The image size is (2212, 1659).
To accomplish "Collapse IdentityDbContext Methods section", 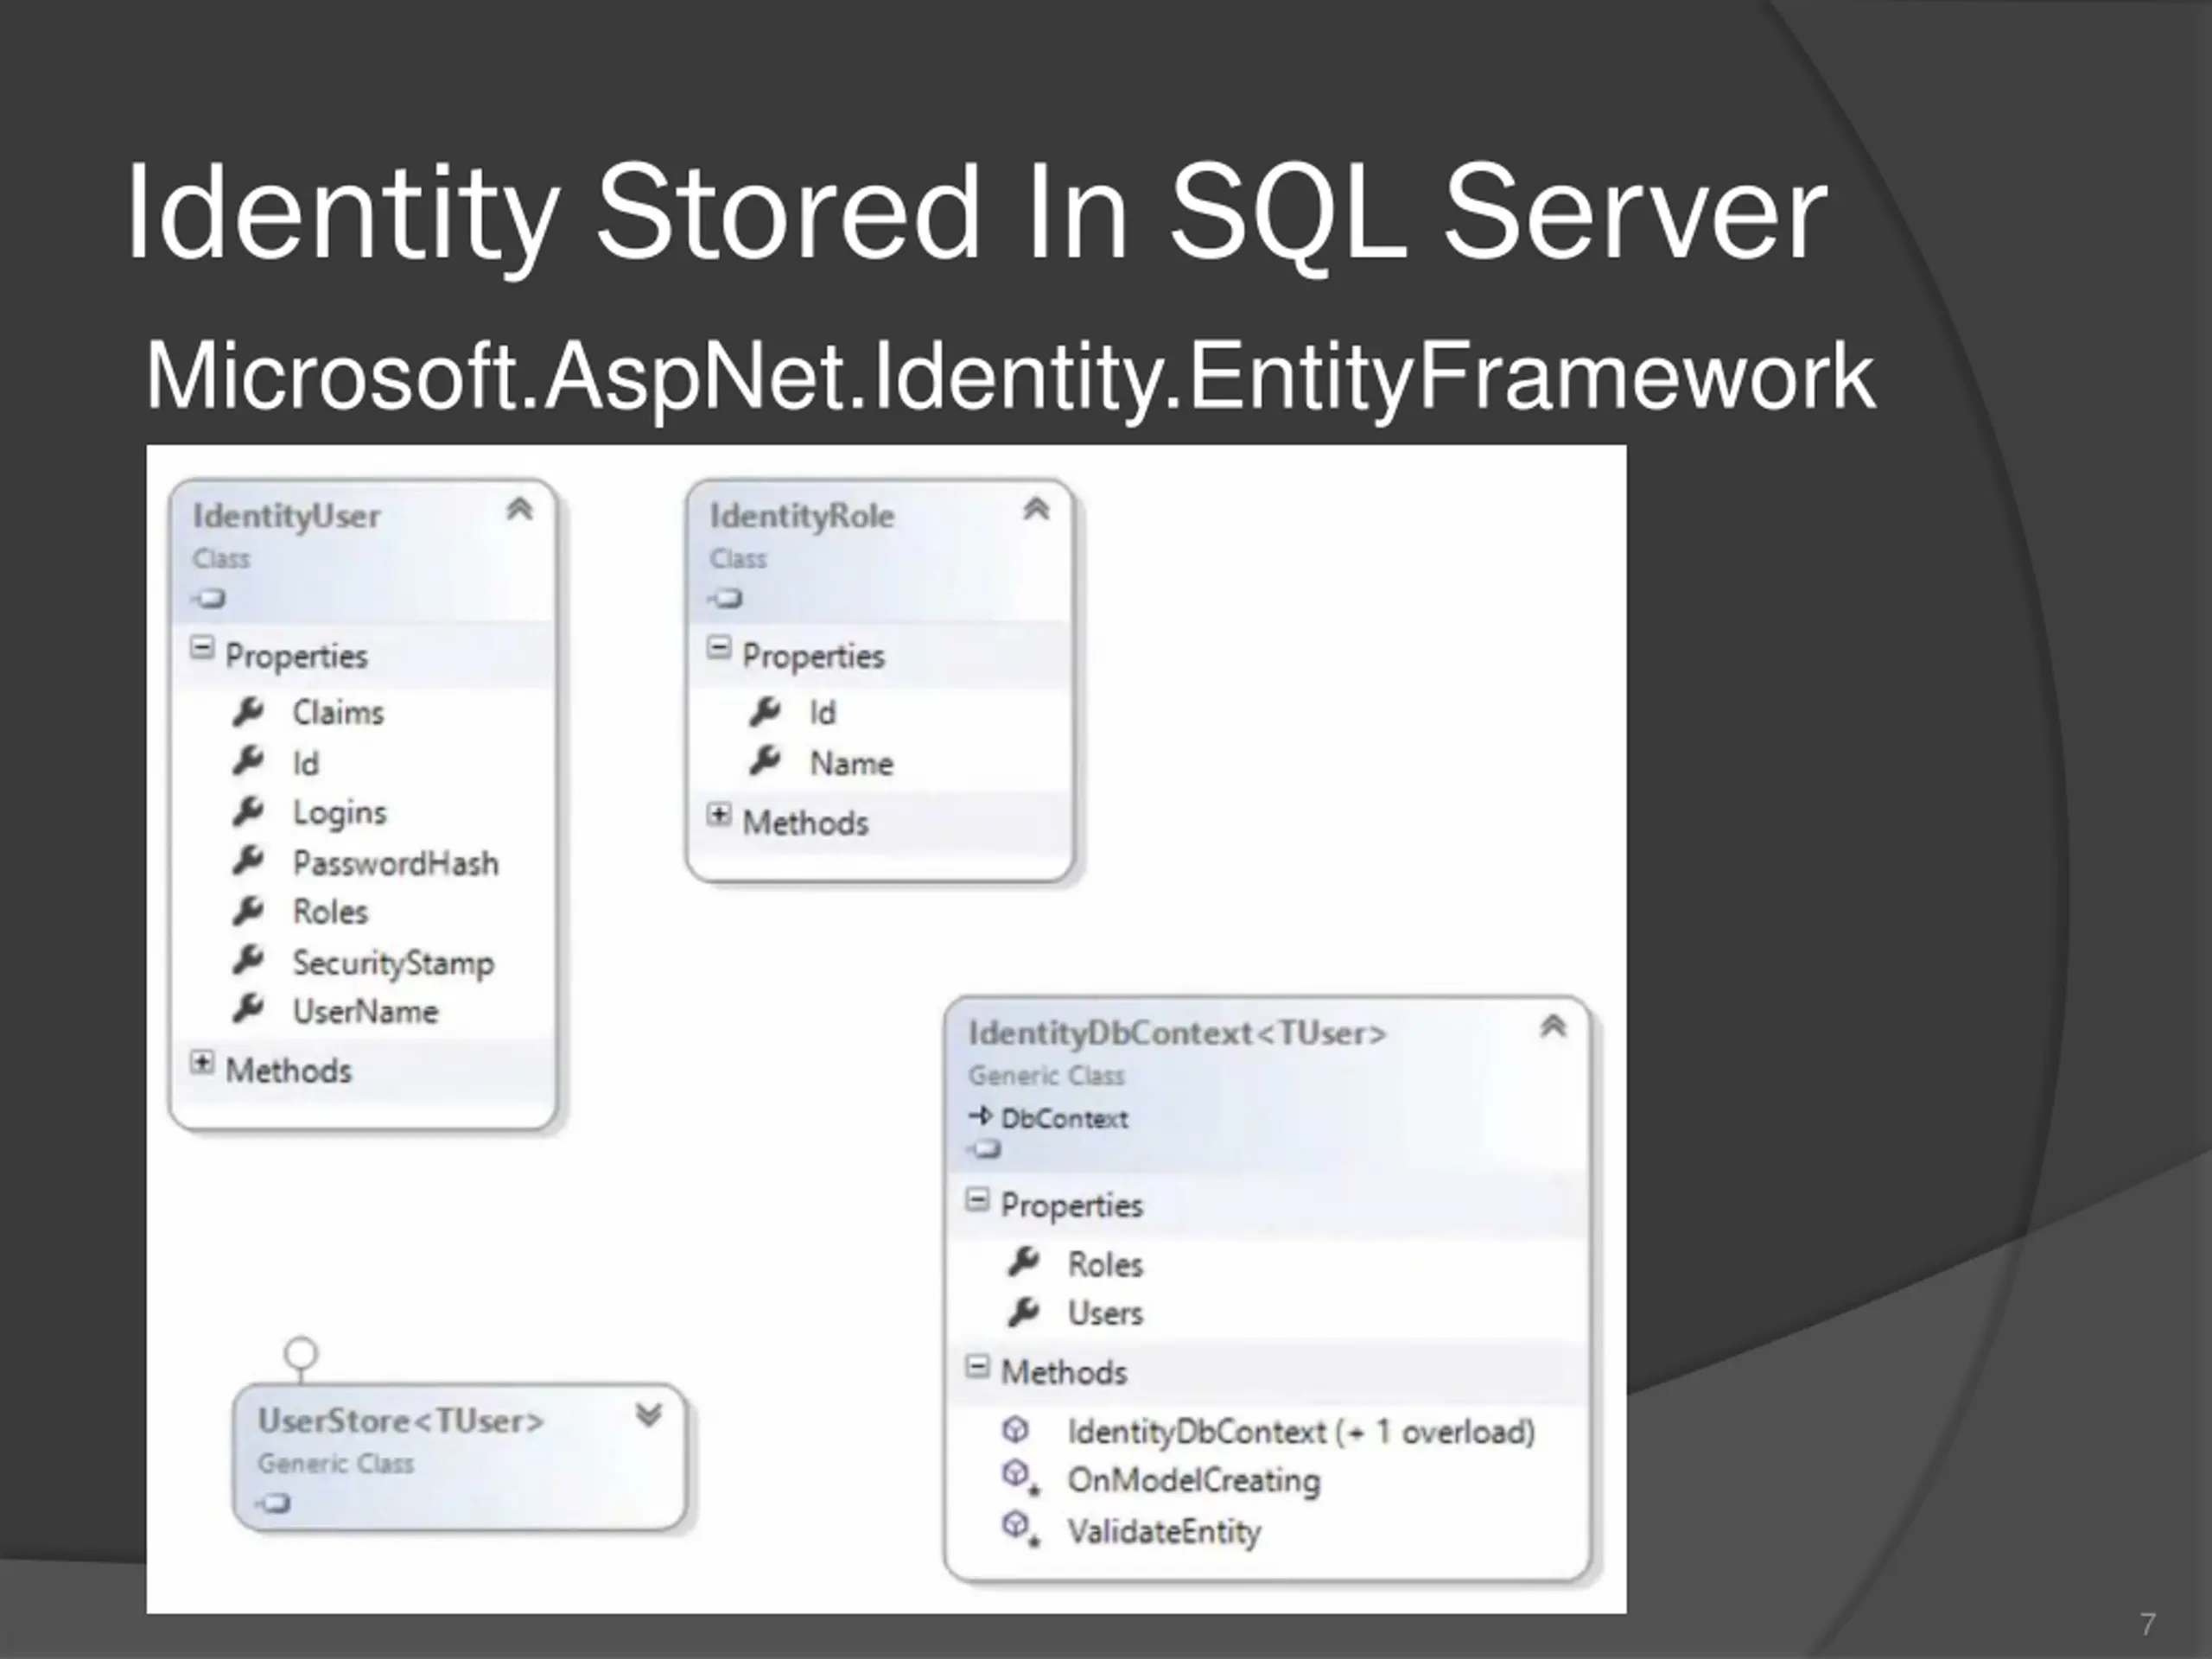I will (x=978, y=1367).
